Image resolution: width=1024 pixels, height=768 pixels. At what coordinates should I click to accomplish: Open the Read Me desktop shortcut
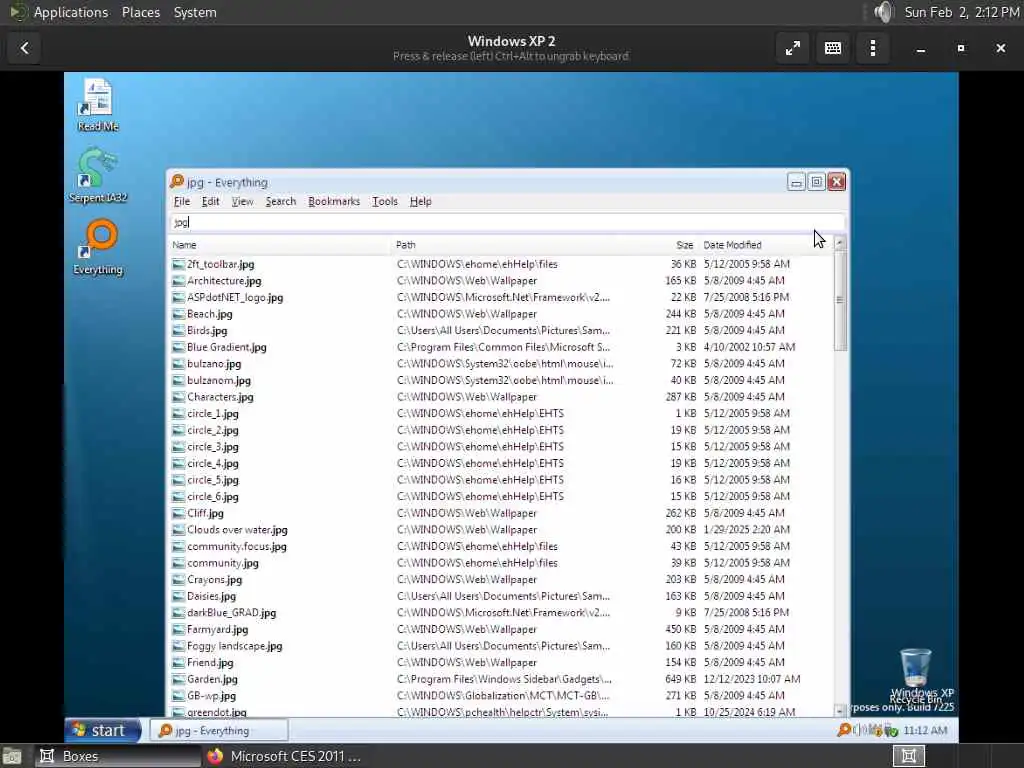tap(98, 104)
